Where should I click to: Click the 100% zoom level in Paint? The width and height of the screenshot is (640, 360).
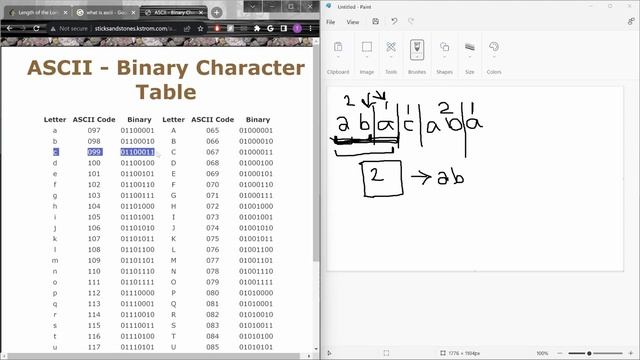542,353
